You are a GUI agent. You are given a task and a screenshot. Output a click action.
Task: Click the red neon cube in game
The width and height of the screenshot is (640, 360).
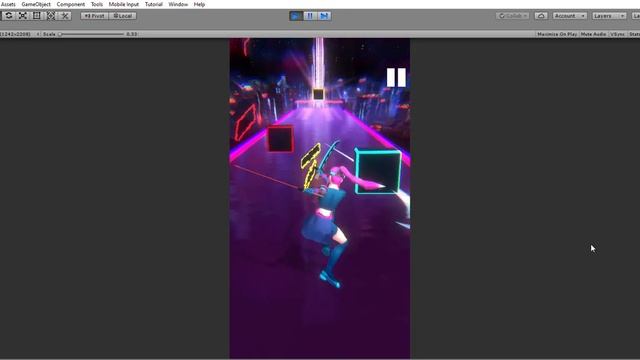click(x=280, y=139)
